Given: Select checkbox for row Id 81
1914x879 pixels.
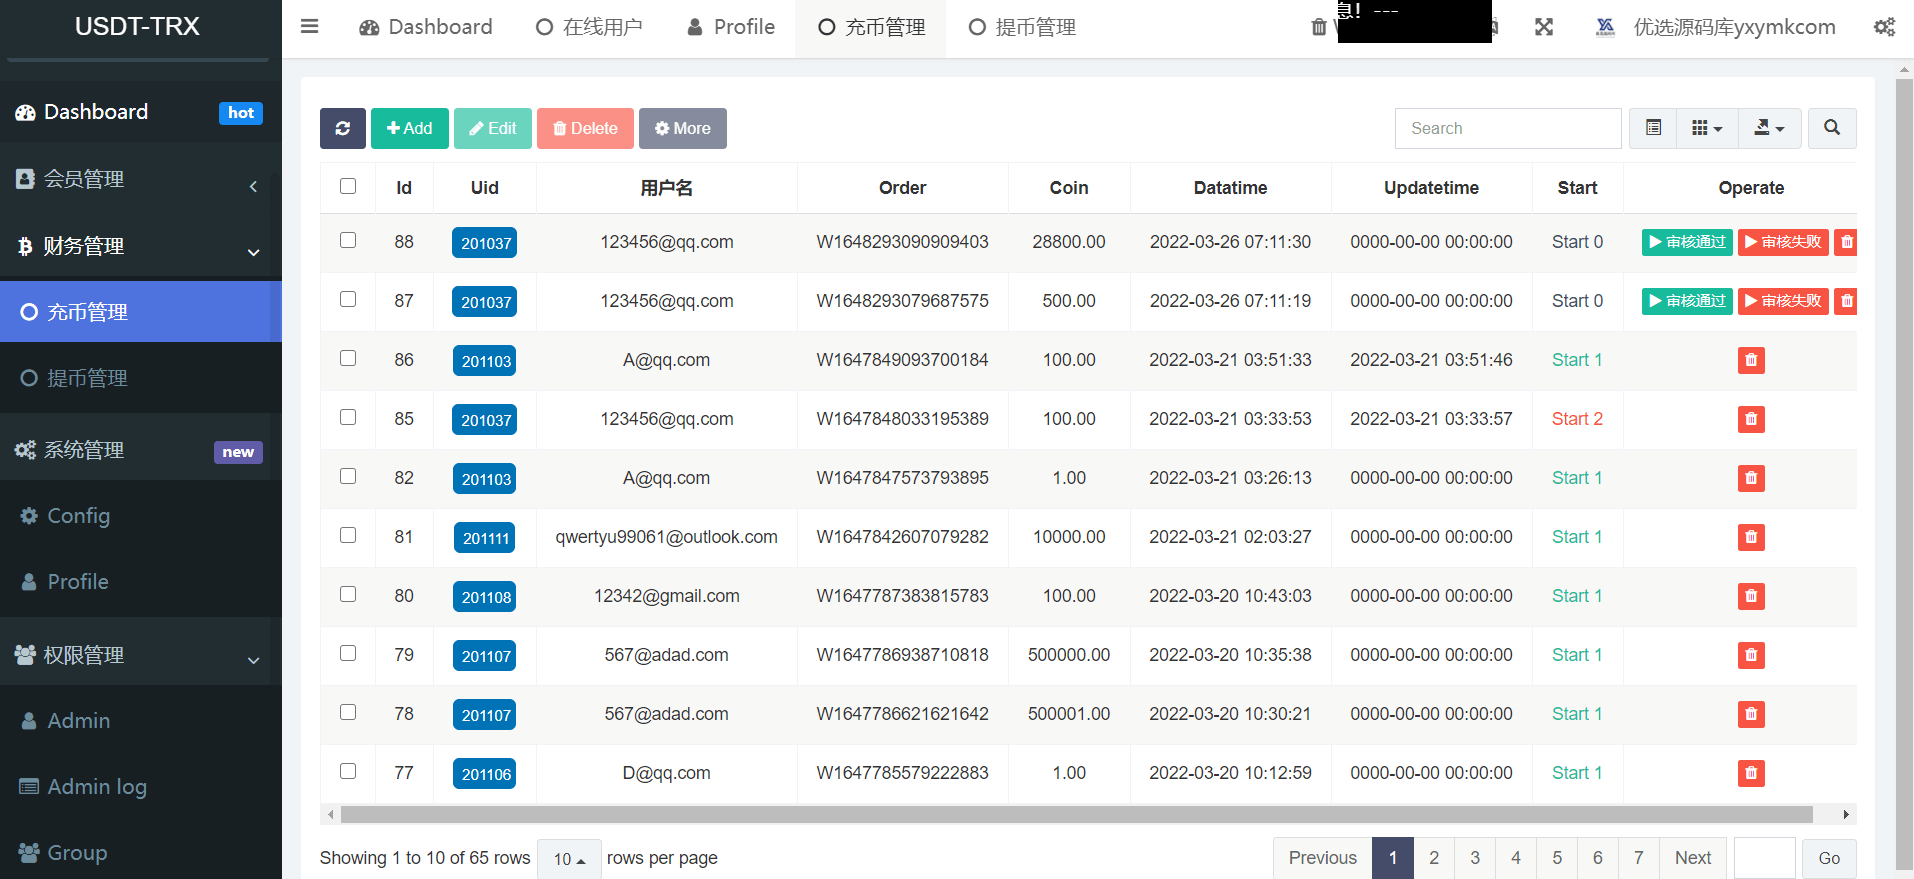Looking at the screenshot, I should [x=348, y=535].
